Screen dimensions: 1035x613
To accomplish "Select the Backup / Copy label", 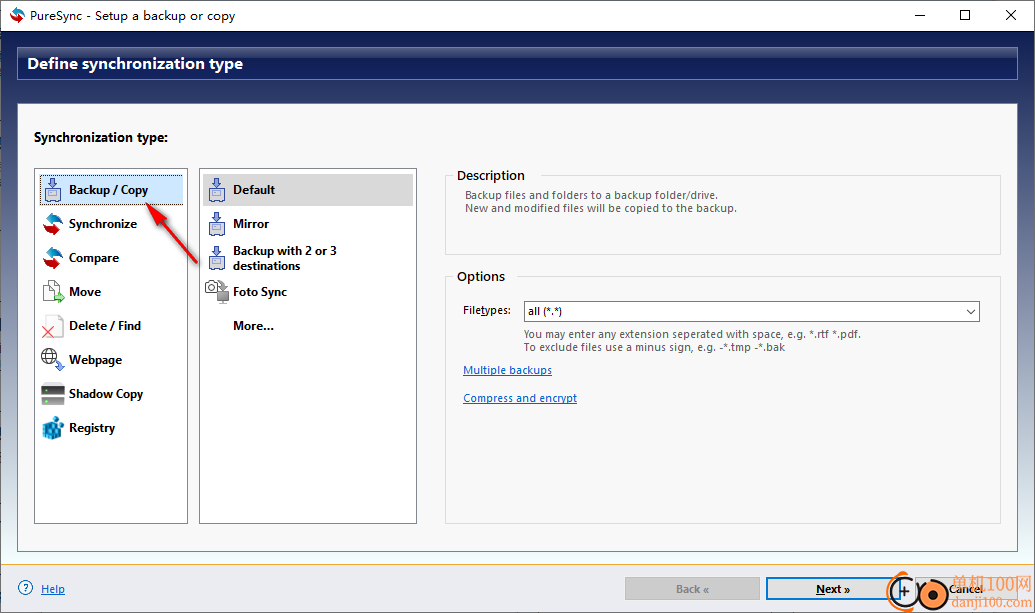I will pos(108,190).
